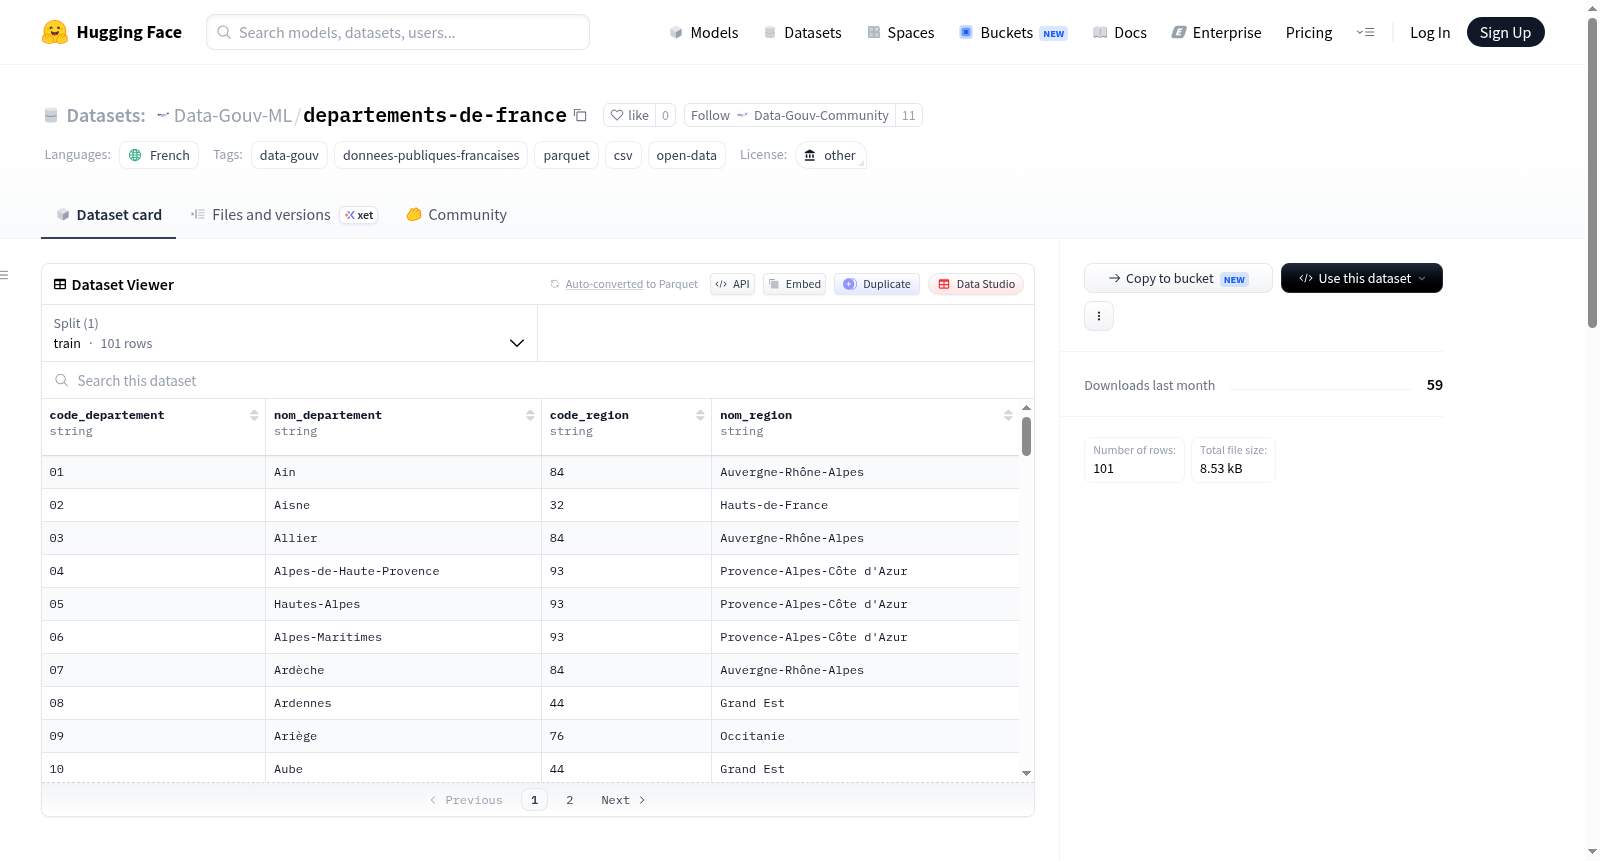Sort by code_region column sort icon
The height and width of the screenshot is (861, 1600).
tap(700, 415)
